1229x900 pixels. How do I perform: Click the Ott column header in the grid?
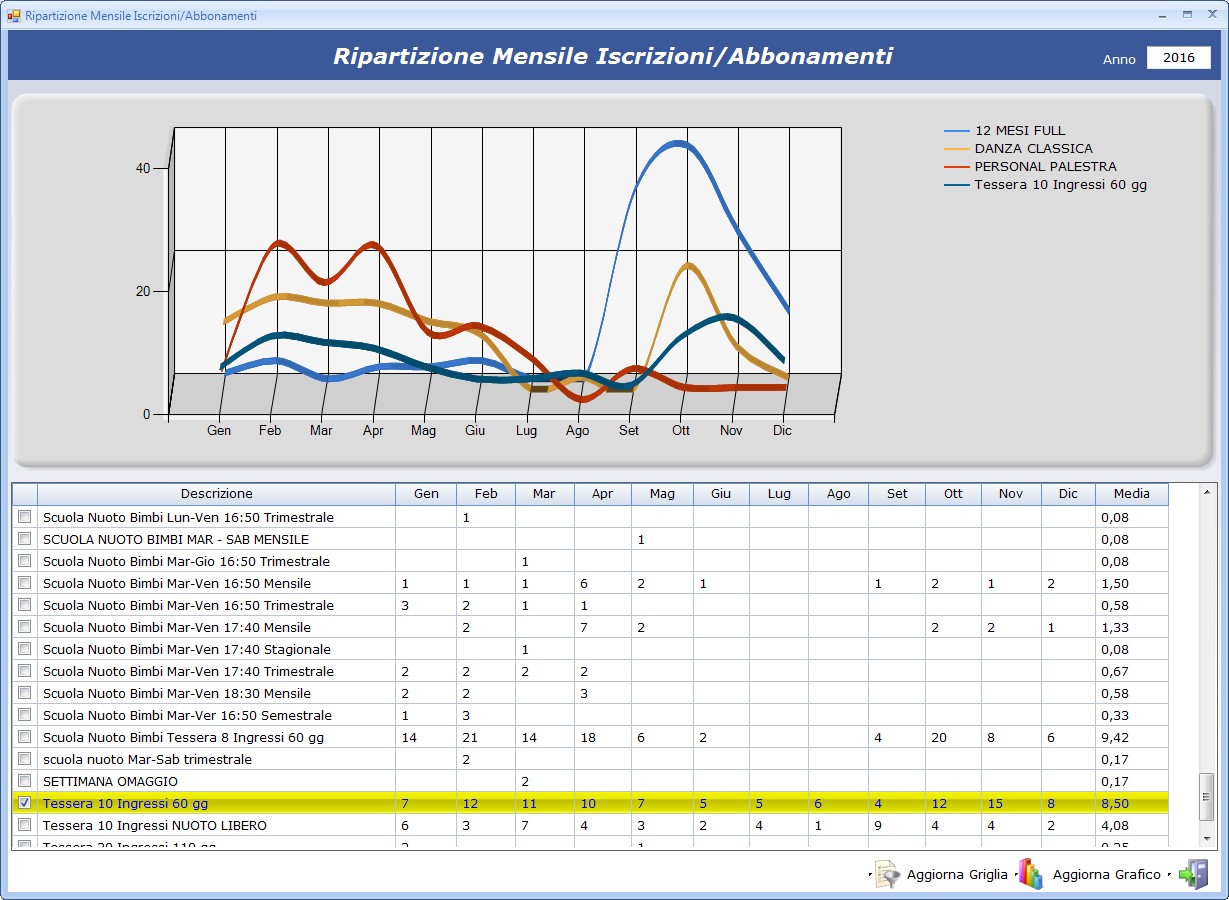[x=953, y=494]
